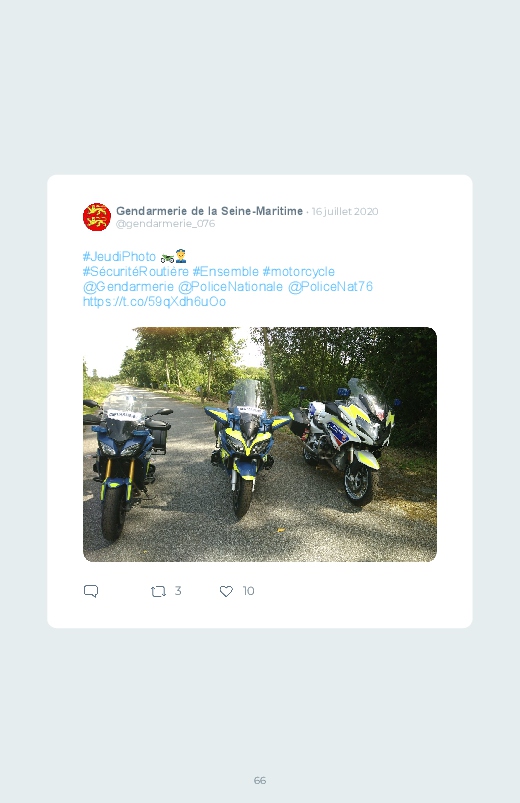Open the #motorcycle hashtag
The image size is (520, 803).
click(x=299, y=271)
